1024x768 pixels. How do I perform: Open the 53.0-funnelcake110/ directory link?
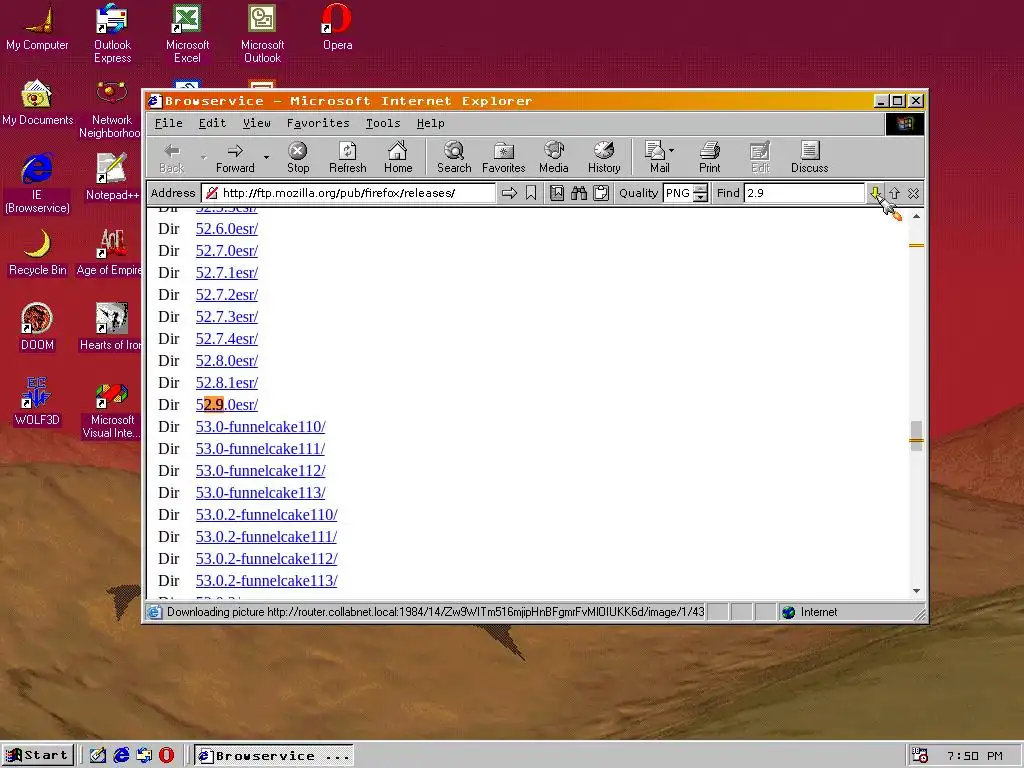[x=261, y=426]
